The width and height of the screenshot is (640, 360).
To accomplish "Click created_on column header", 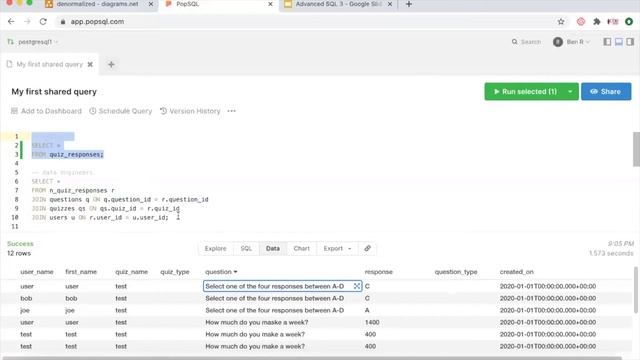I will [516, 272].
